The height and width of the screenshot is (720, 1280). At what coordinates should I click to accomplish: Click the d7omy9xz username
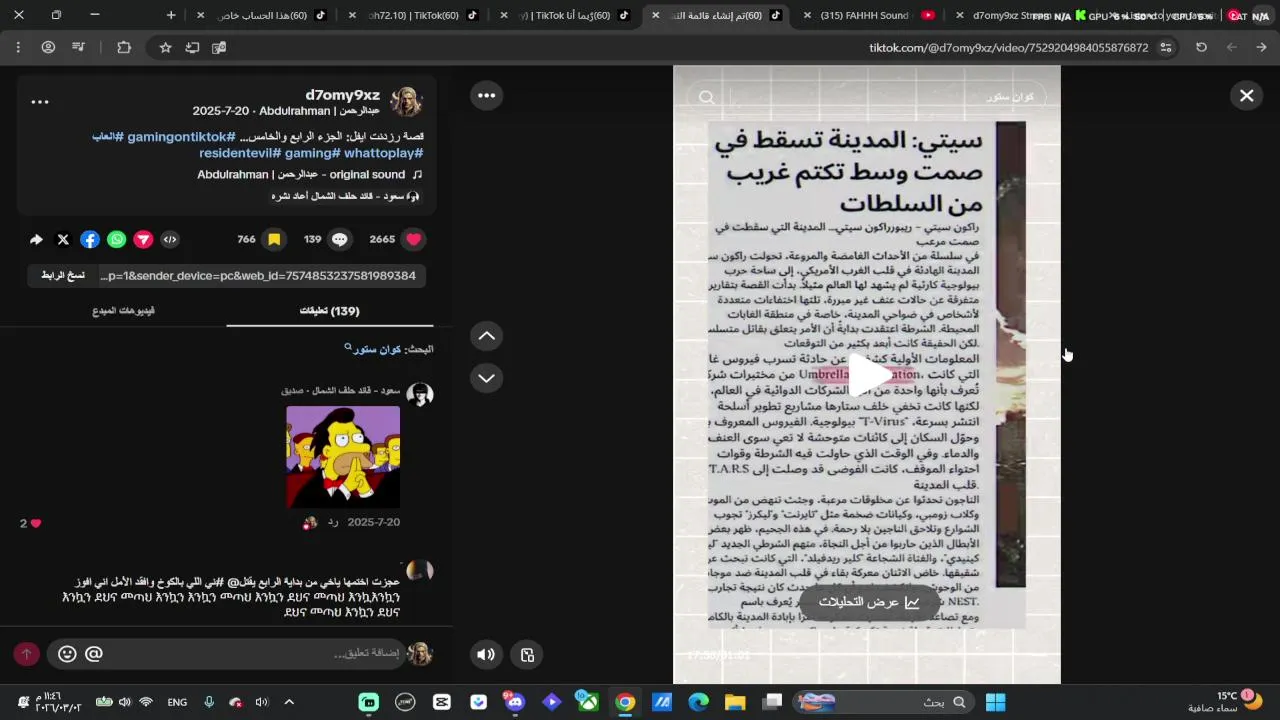pos(343,94)
